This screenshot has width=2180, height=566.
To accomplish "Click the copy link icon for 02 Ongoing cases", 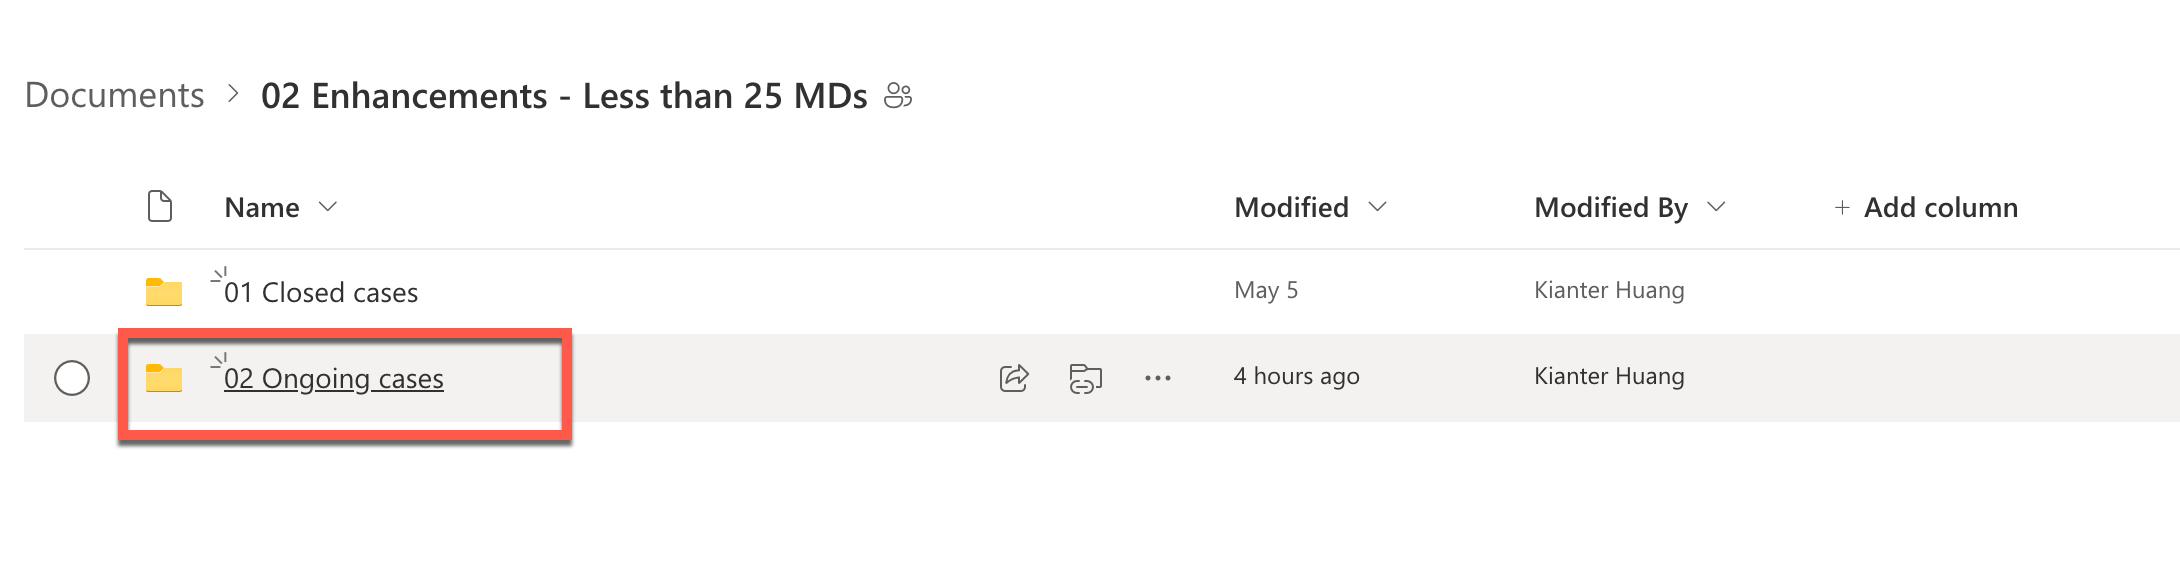I will coord(1085,378).
